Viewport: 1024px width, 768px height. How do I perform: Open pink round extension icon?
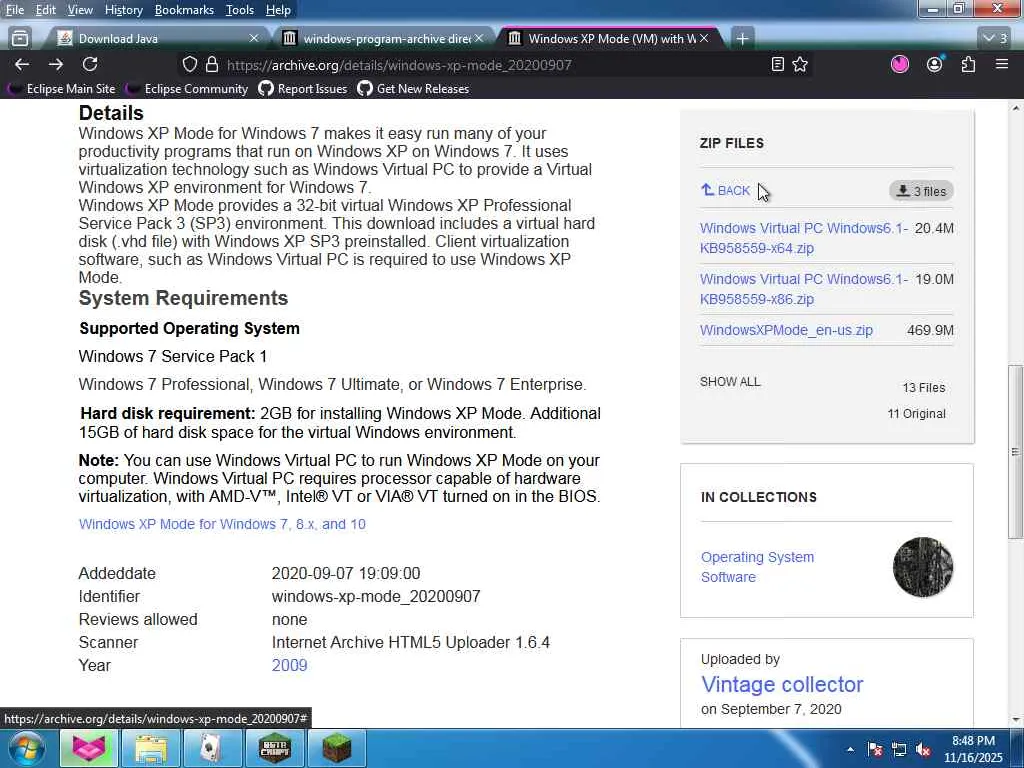pos(900,64)
